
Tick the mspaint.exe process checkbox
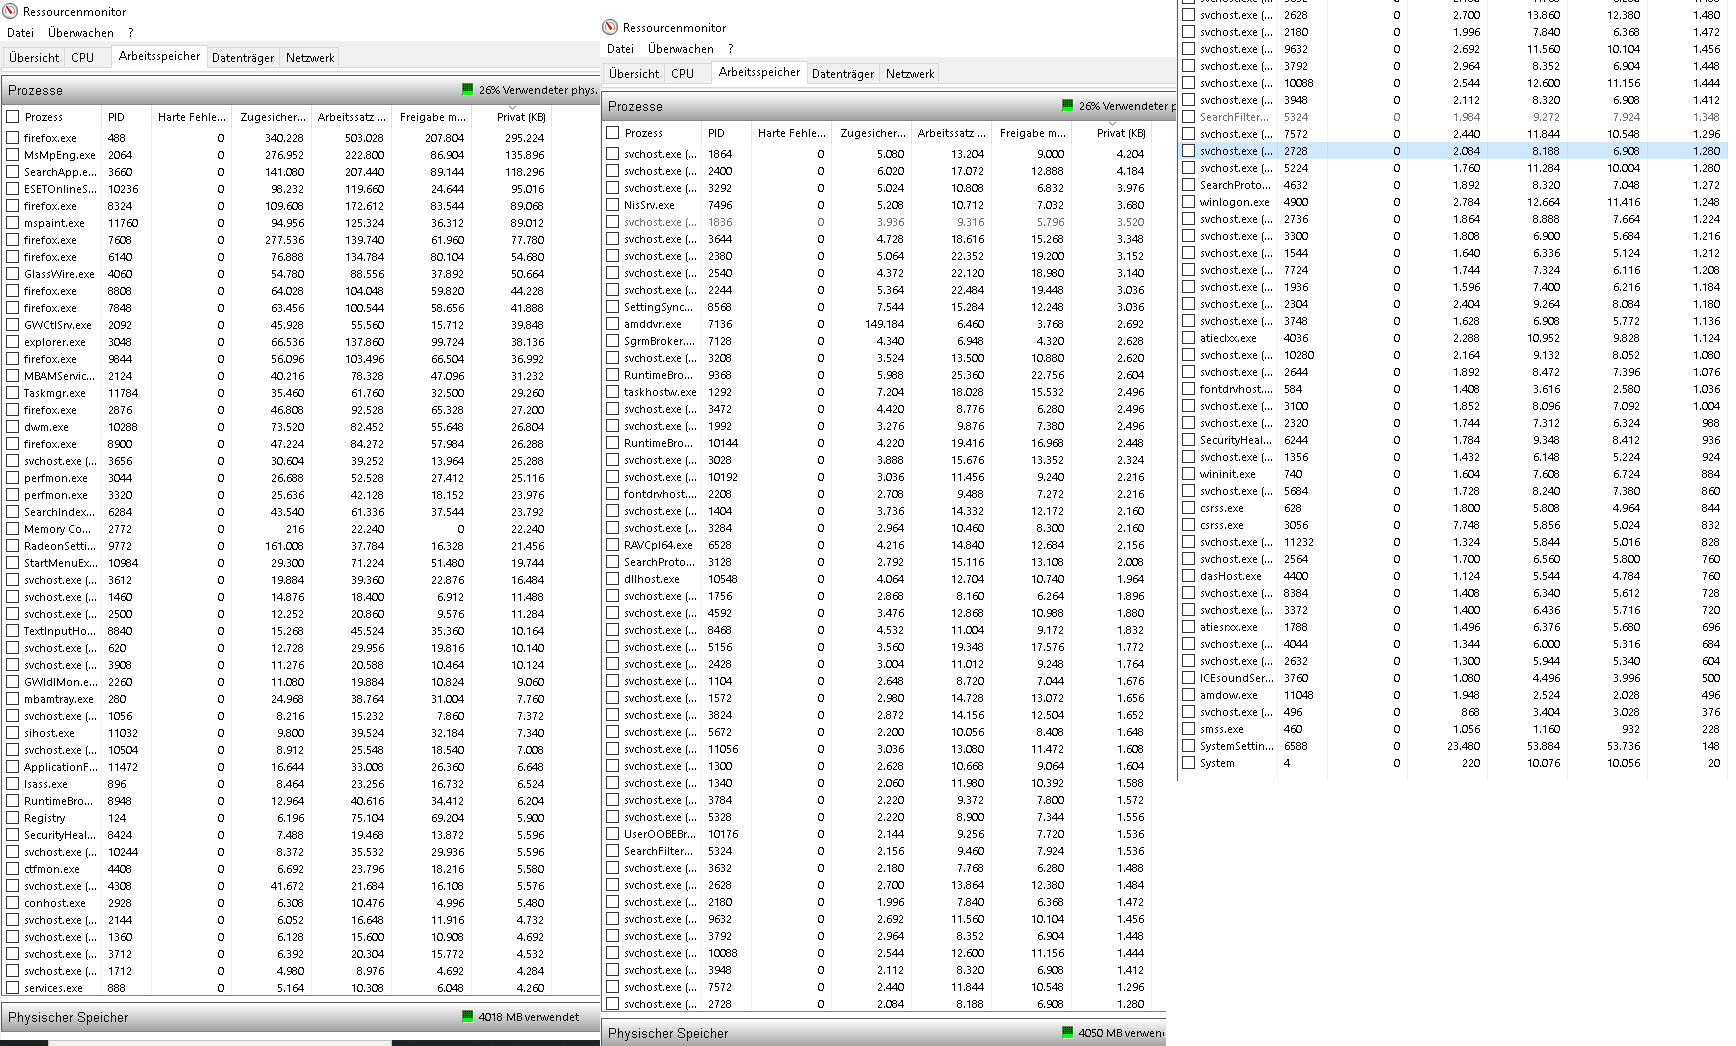[x=13, y=223]
